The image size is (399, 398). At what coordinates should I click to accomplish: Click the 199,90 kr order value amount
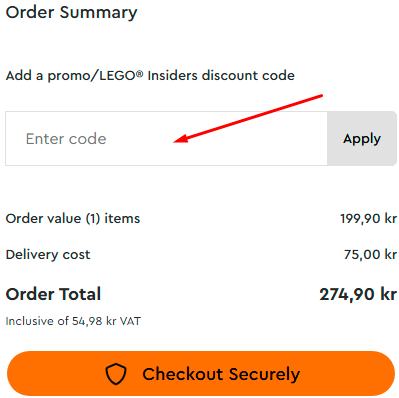click(x=368, y=219)
